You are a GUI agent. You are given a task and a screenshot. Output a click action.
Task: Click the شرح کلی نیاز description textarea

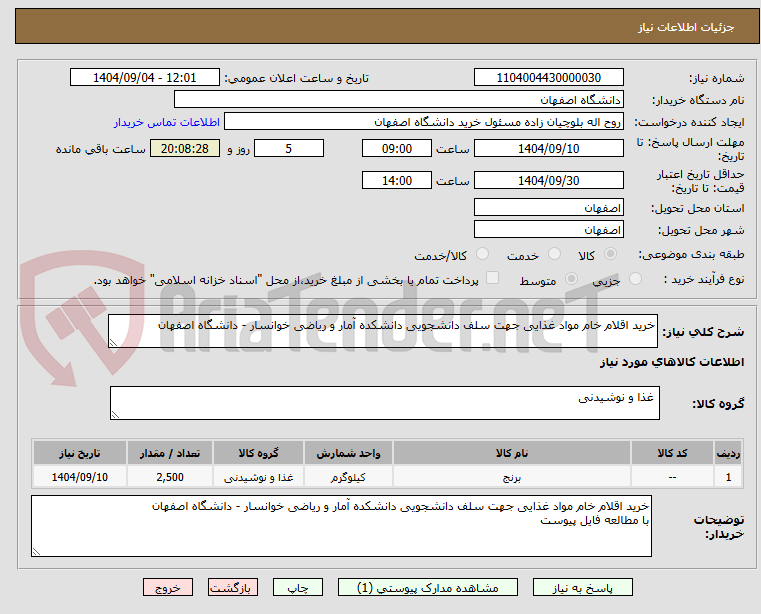[x=383, y=331]
